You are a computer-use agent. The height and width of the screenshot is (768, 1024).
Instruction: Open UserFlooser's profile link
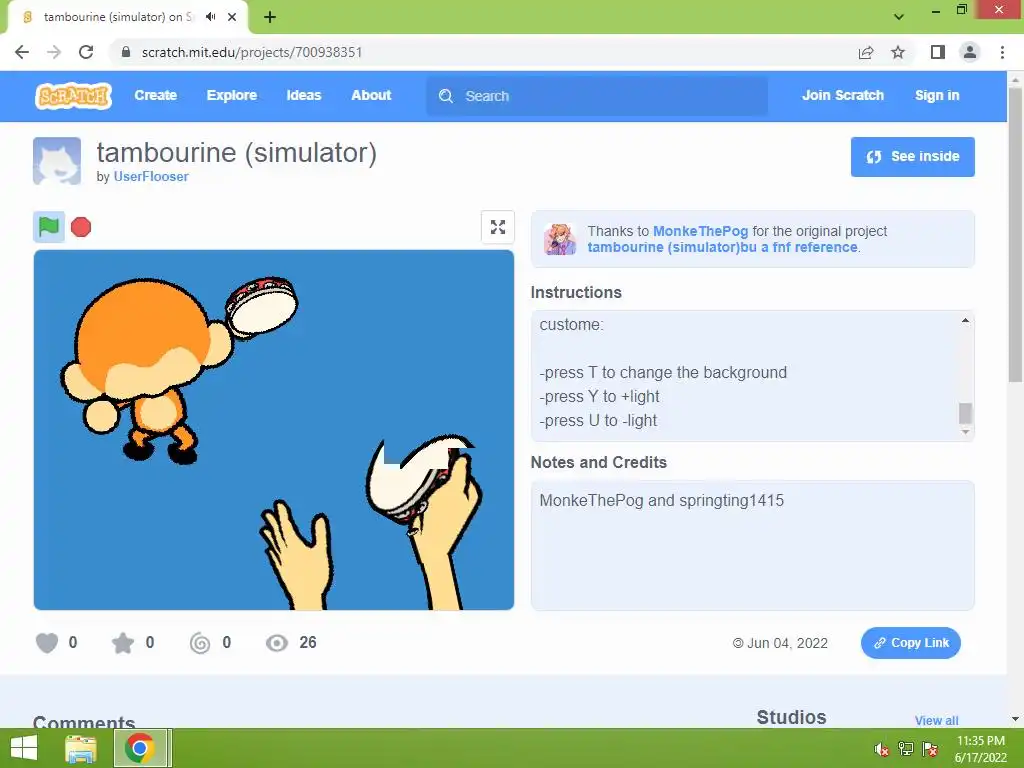(x=151, y=176)
